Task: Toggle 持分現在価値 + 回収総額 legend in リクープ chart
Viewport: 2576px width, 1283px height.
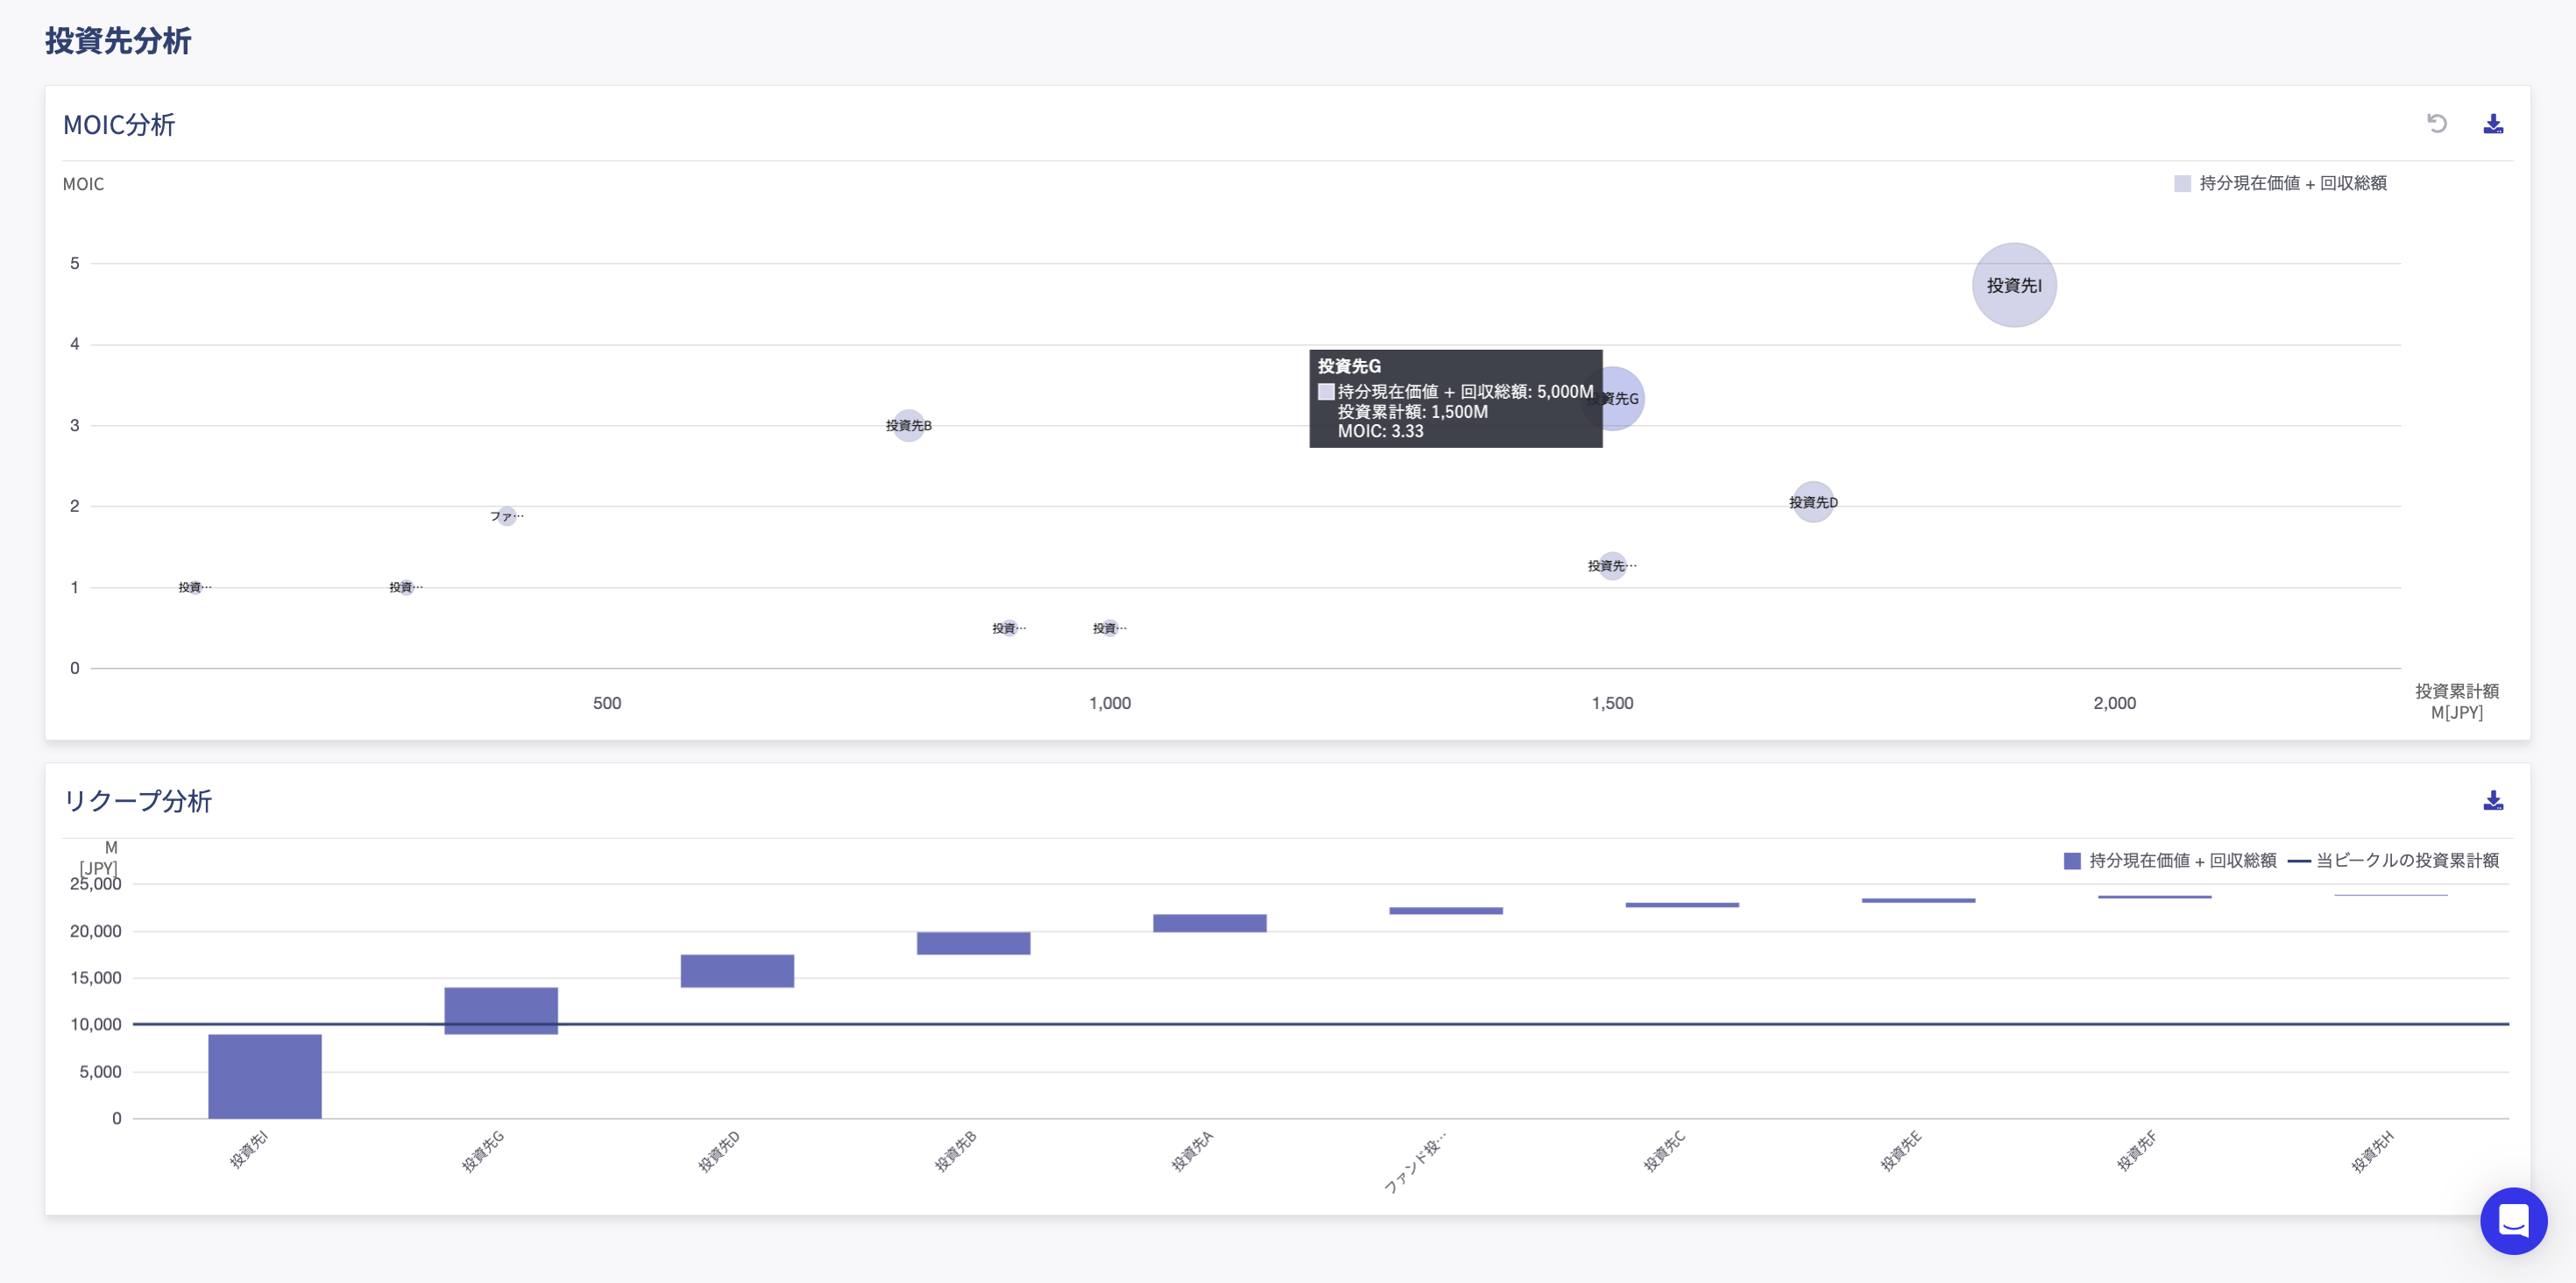Action: pyautogui.click(x=2182, y=860)
